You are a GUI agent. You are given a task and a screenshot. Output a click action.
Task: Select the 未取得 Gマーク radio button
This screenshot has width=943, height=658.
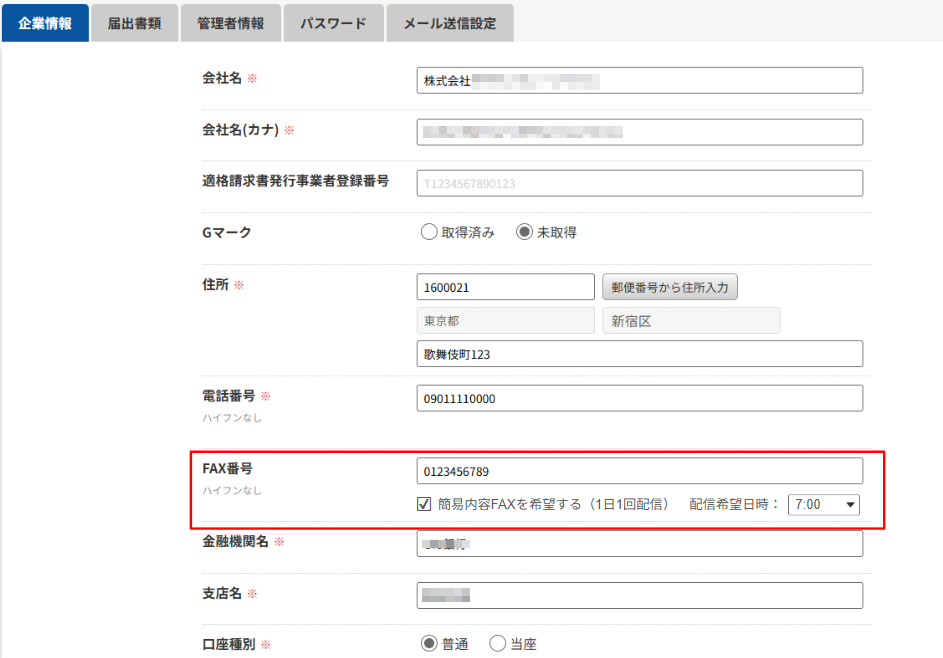[525, 232]
